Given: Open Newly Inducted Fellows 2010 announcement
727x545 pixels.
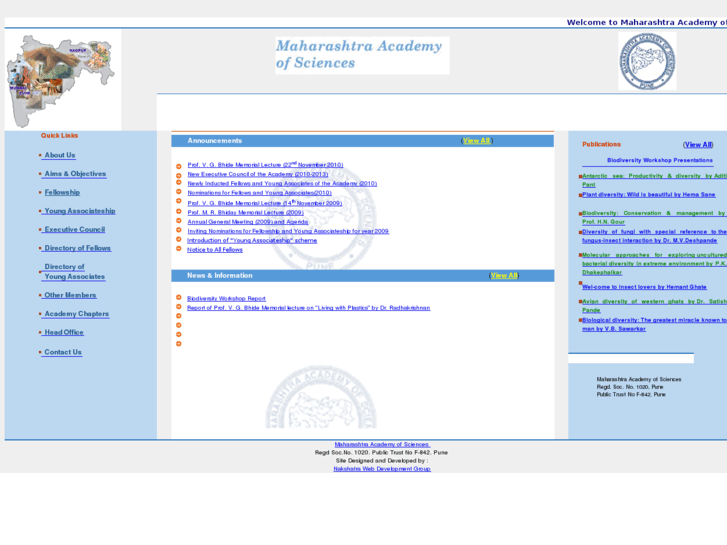Looking at the screenshot, I should click(282, 184).
